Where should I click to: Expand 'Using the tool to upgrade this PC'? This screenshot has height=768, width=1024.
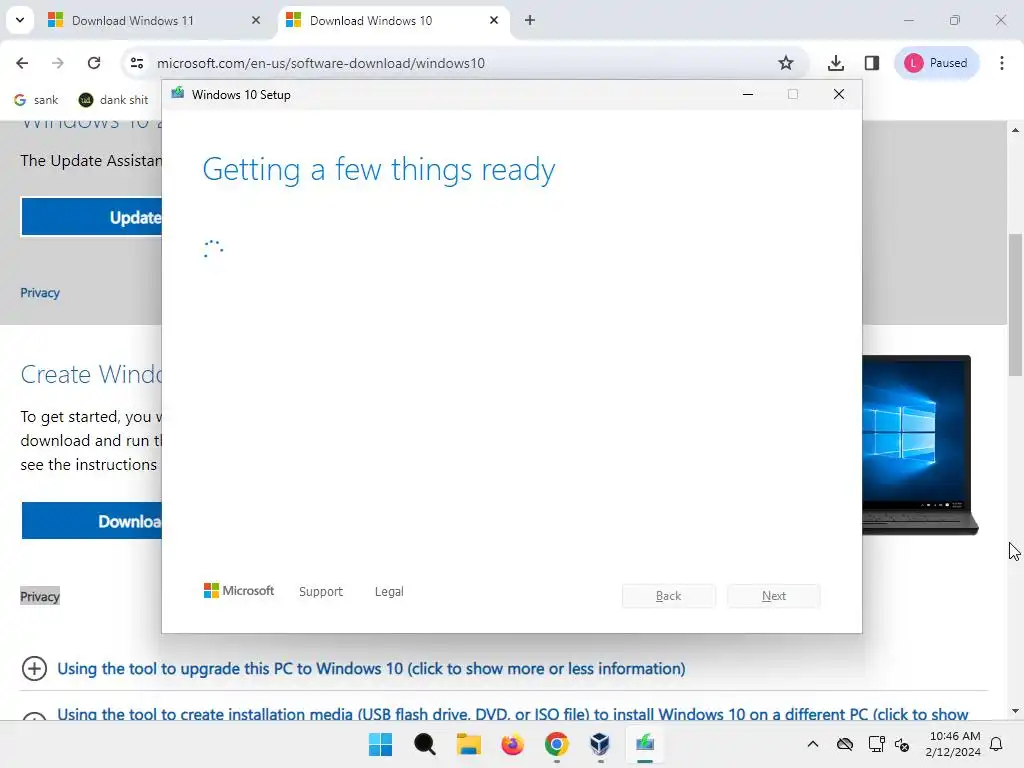click(x=372, y=669)
